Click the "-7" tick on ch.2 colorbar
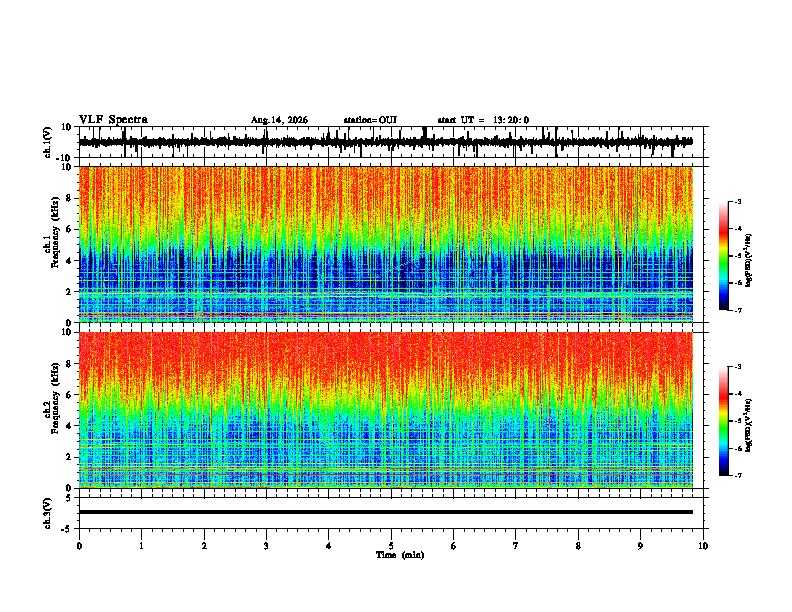792x612 pixels. point(737,476)
